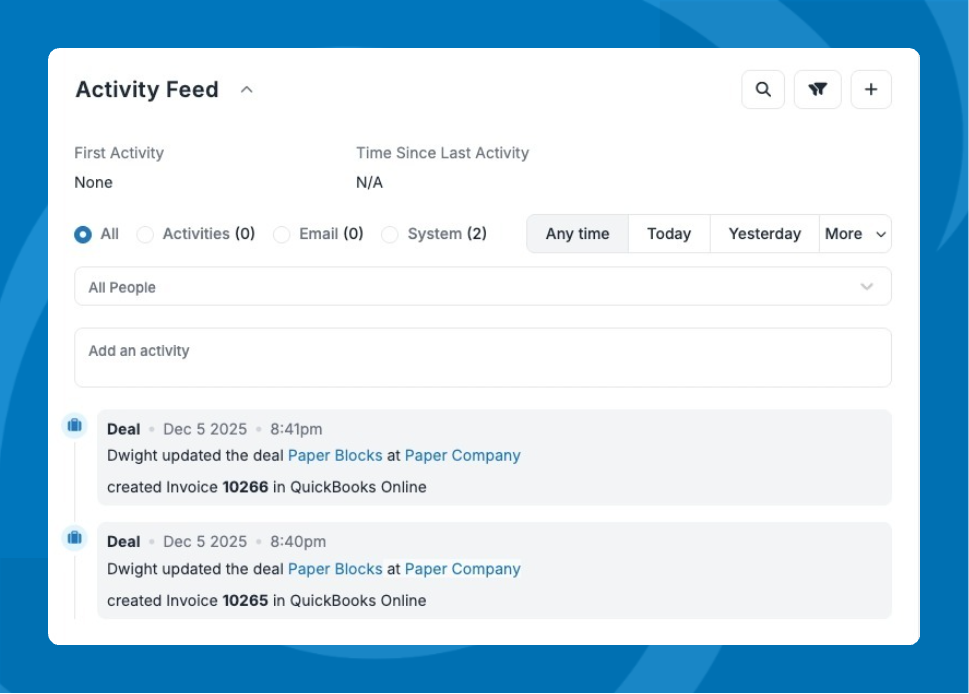969x694 pixels.
Task: Select Activities (0) radio filter
Action: pos(145,234)
